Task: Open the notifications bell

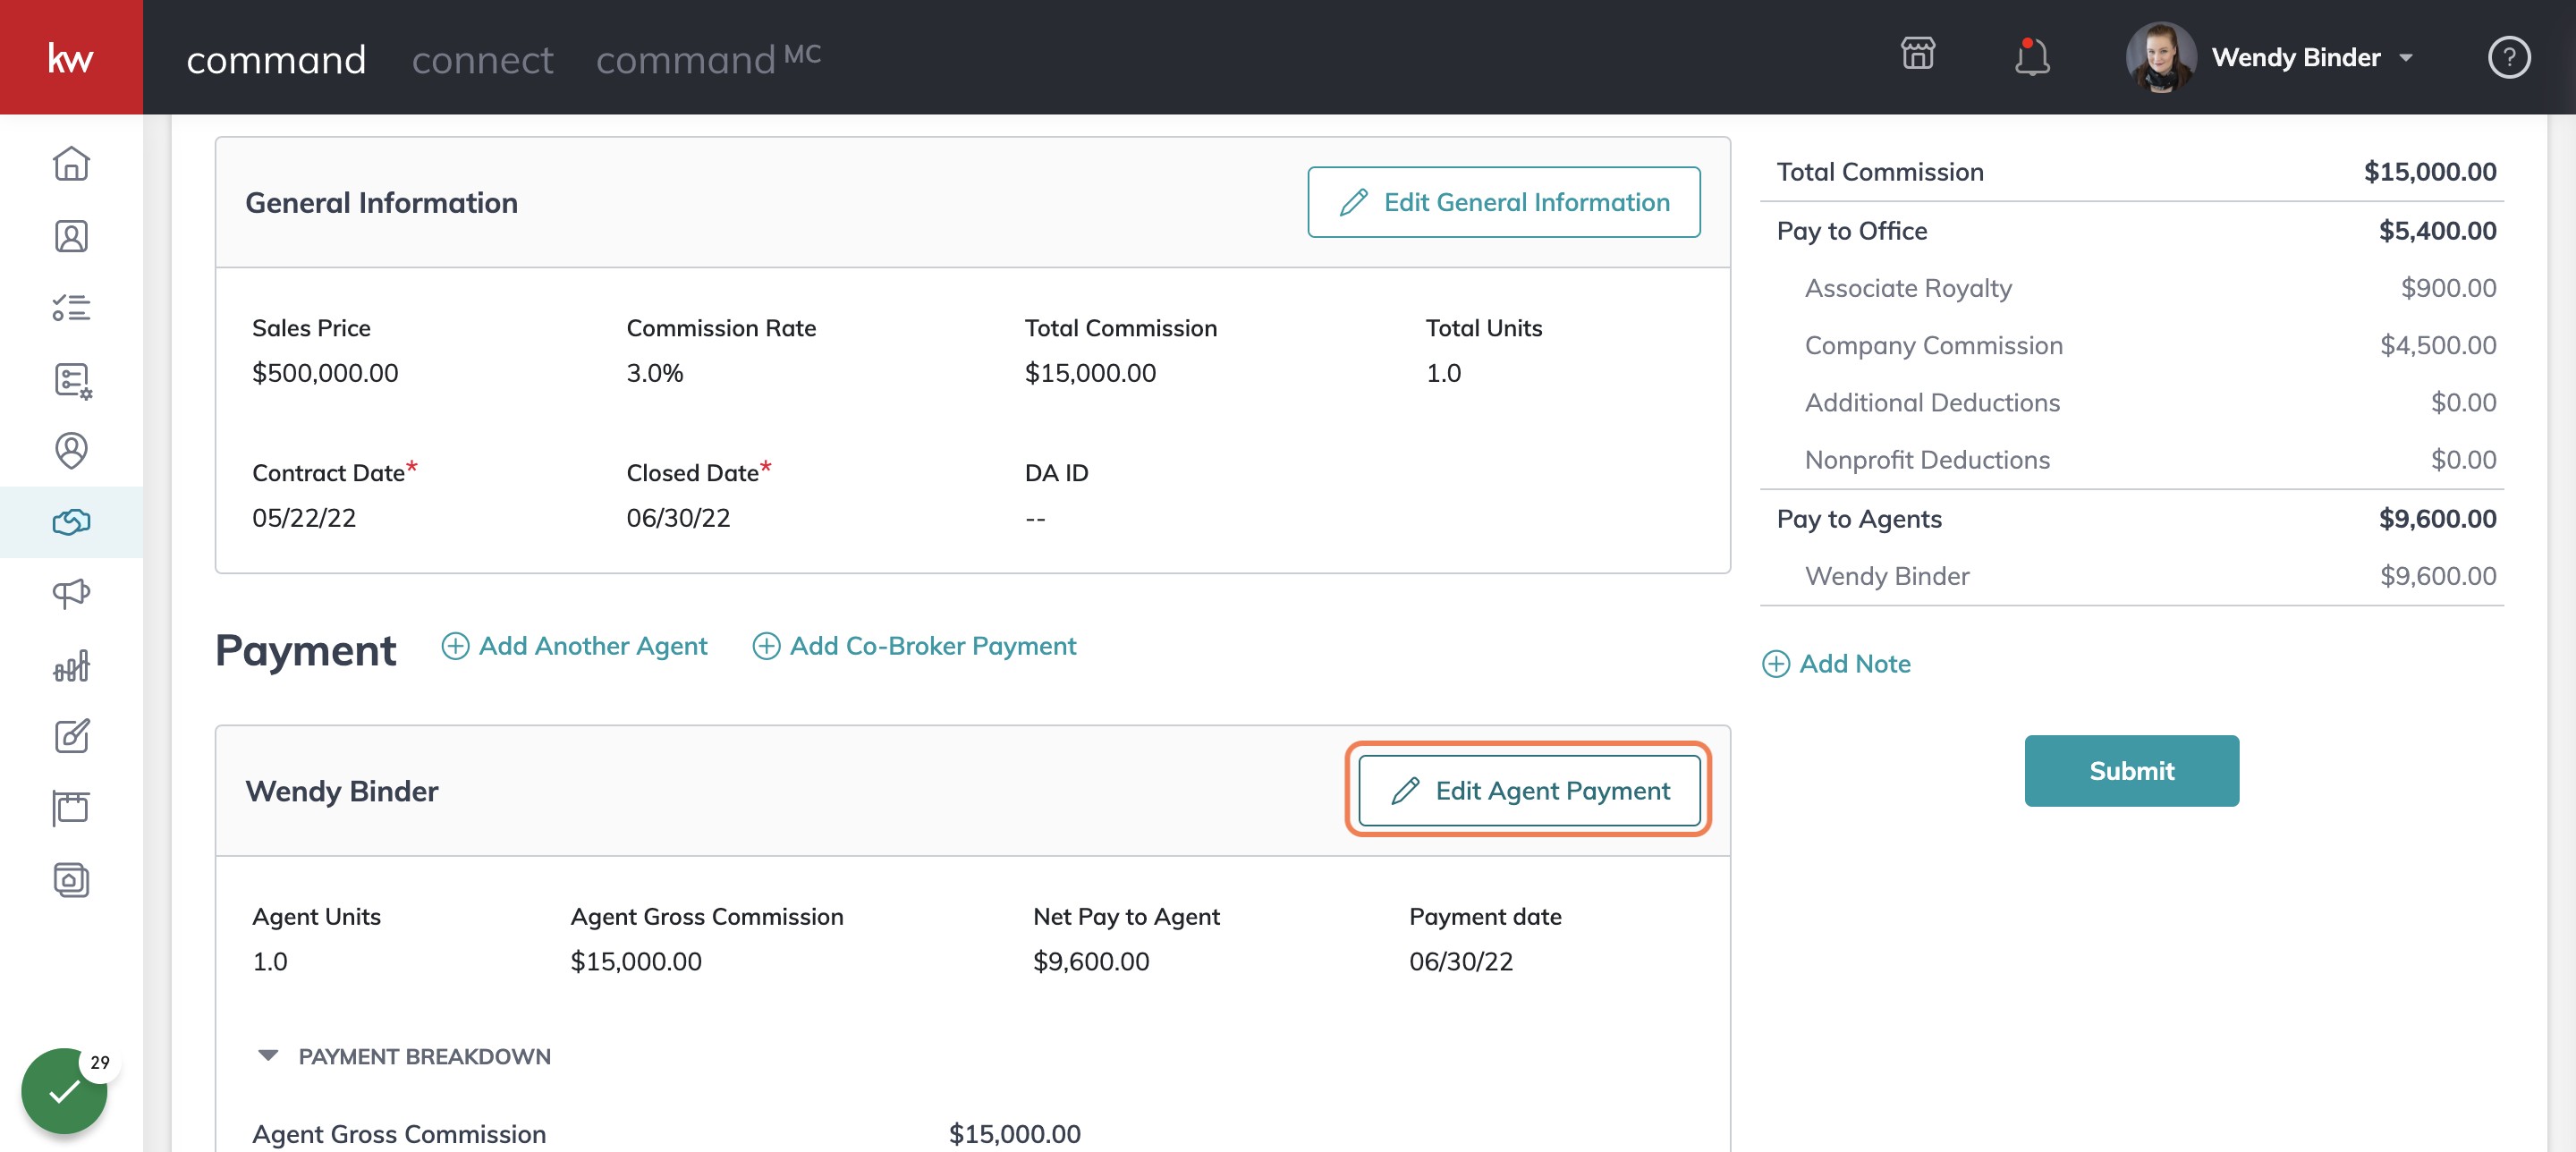Action: click(x=2031, y=57)
